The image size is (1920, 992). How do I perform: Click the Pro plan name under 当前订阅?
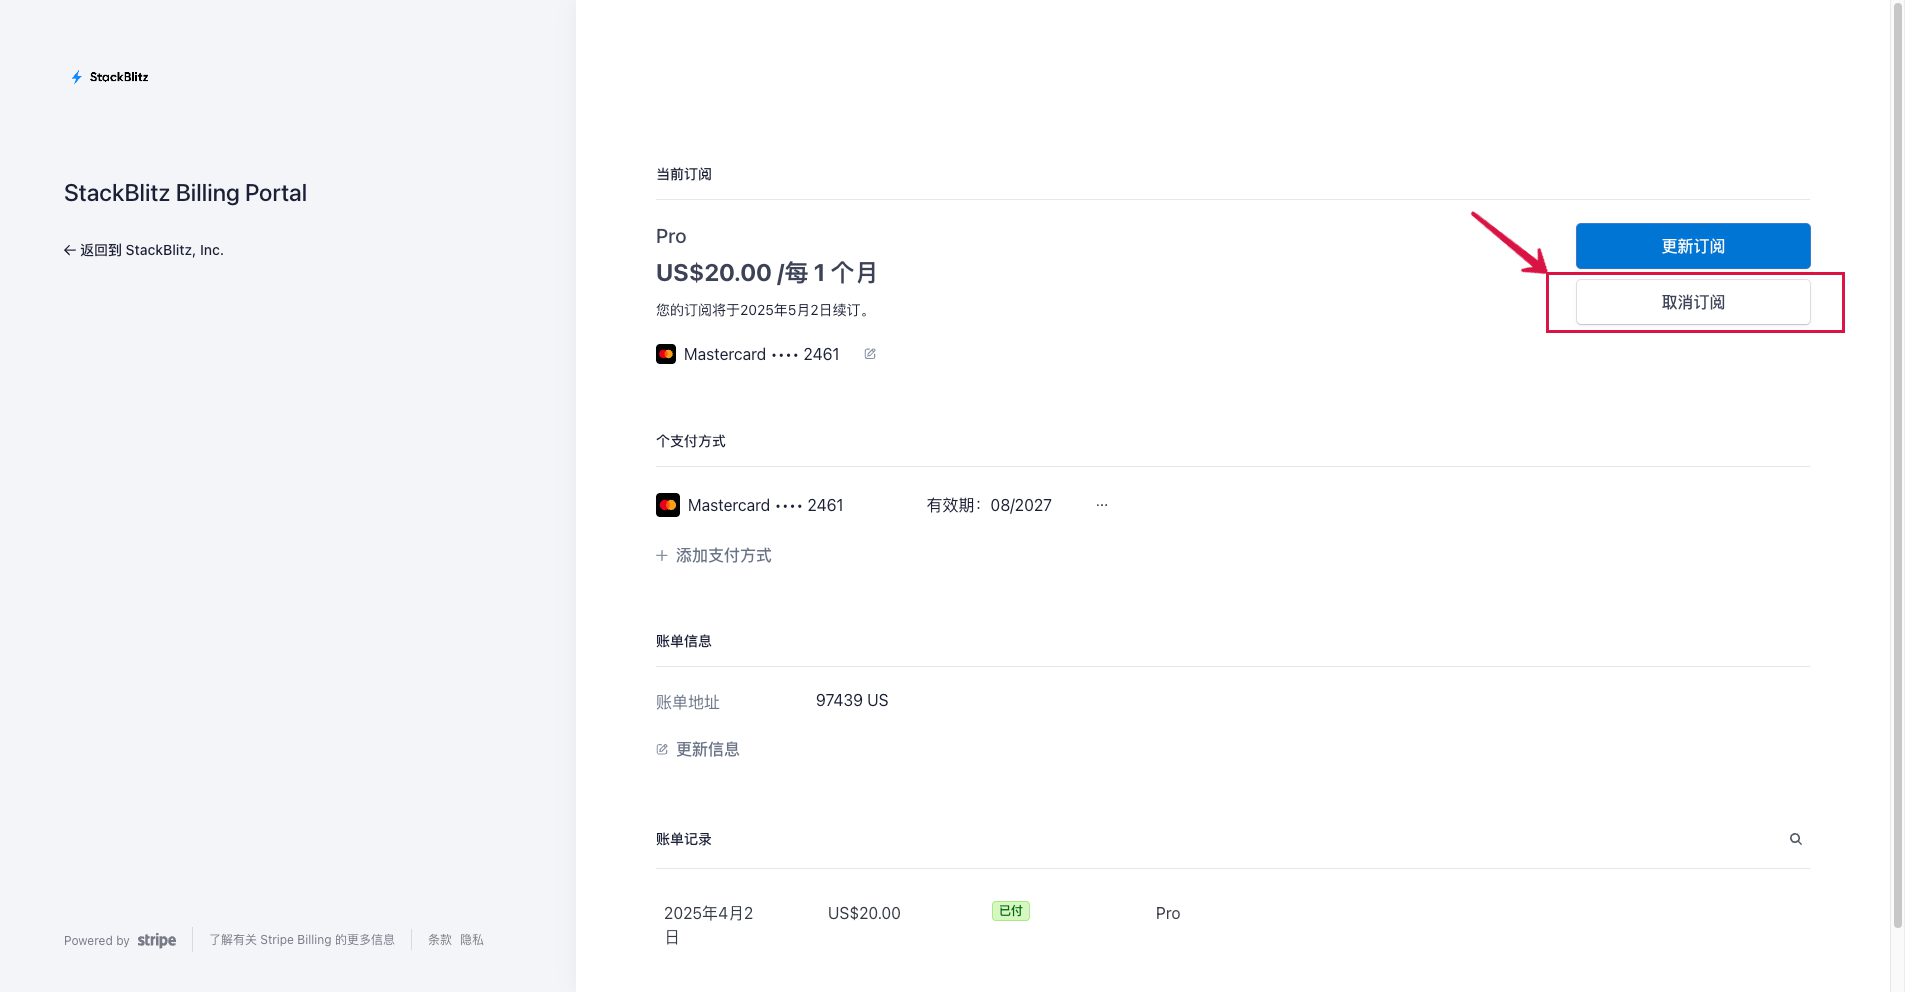[x=671, y=236]
